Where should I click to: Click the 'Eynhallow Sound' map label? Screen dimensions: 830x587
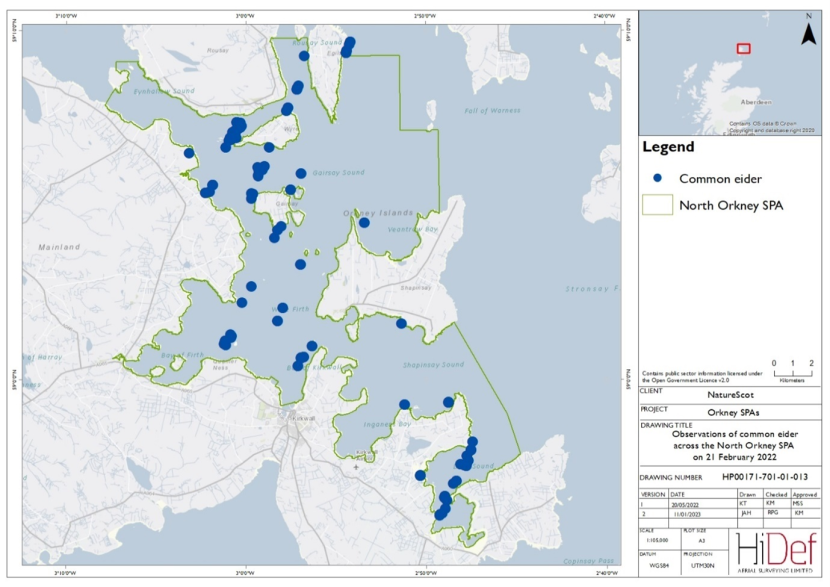pos(164,92)
